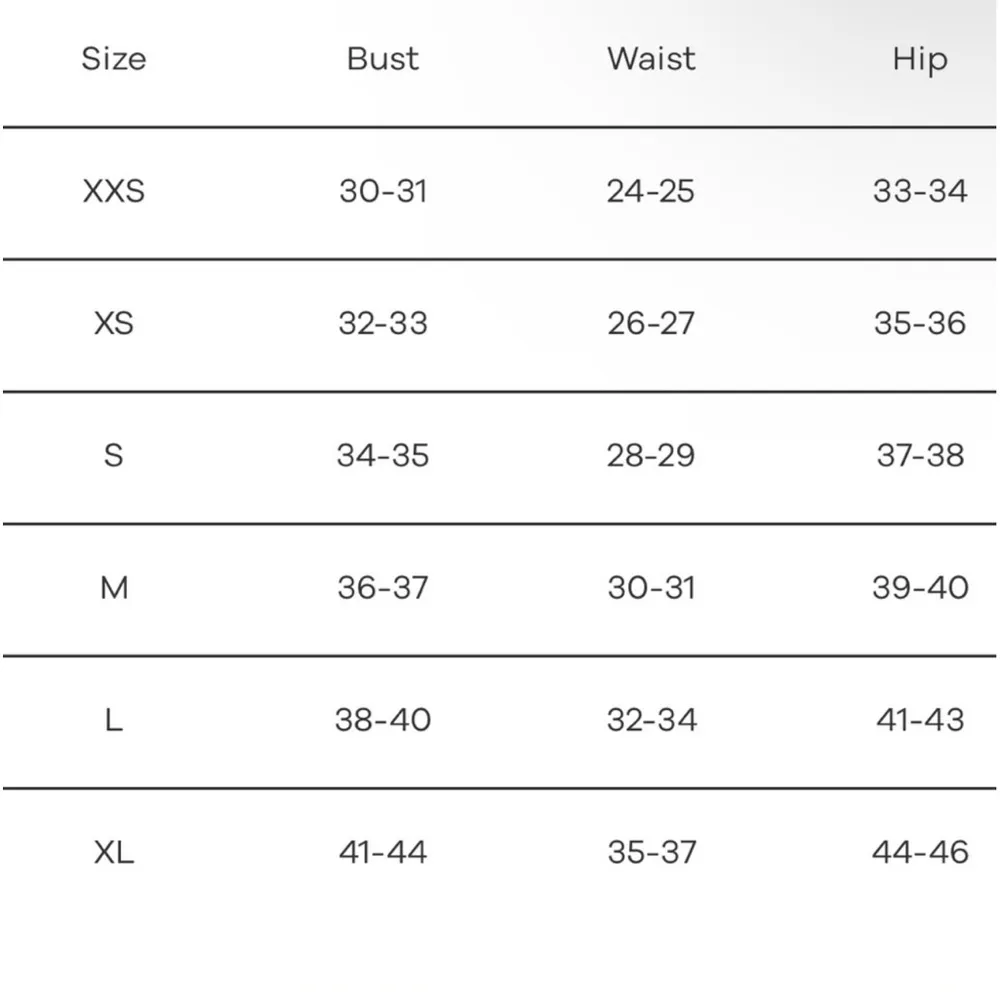Click the S waist value 28-29
This screenshot has width=1000, height=1000.
pos(650,455)
